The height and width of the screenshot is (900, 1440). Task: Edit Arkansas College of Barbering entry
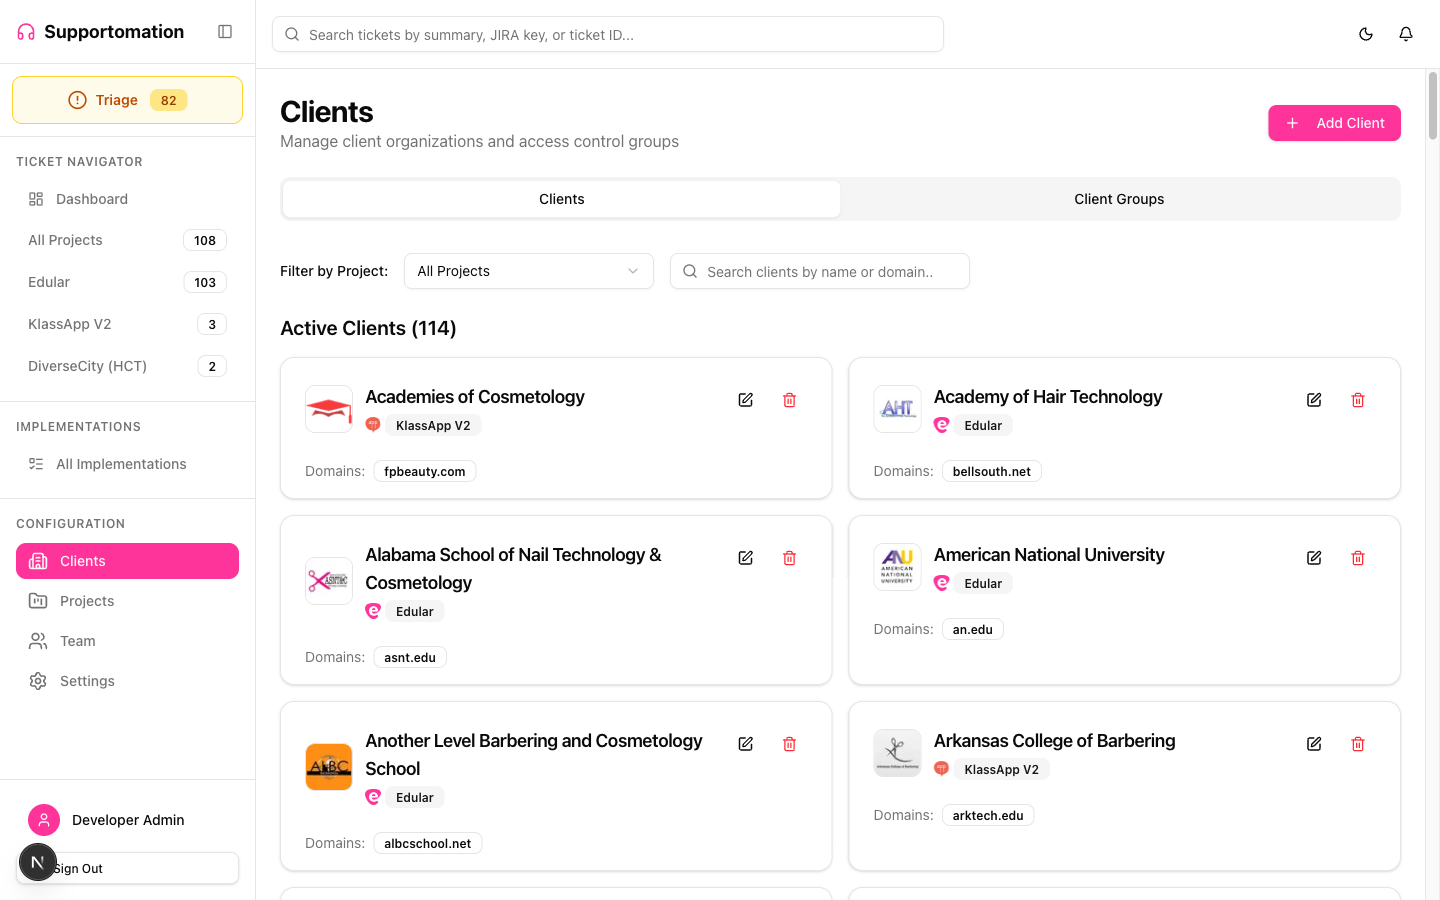click(x=1313, y=743)
